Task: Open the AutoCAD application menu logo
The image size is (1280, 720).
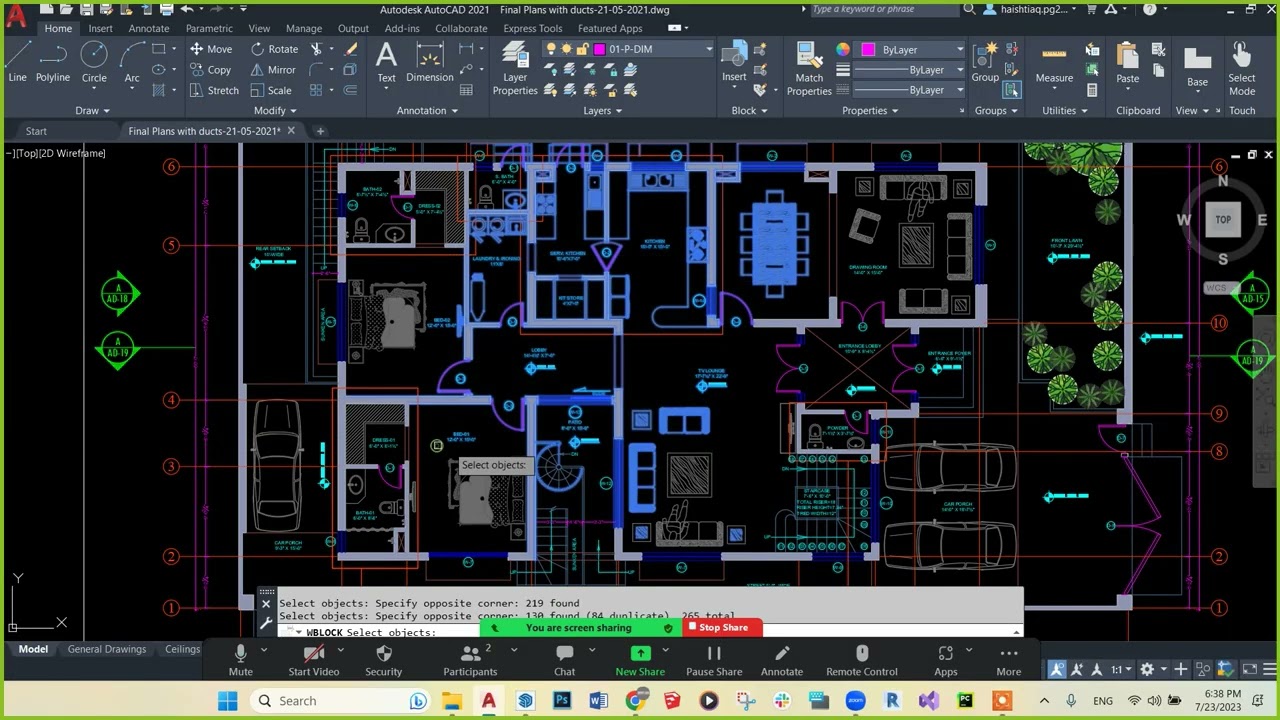Action: [14, 14]
